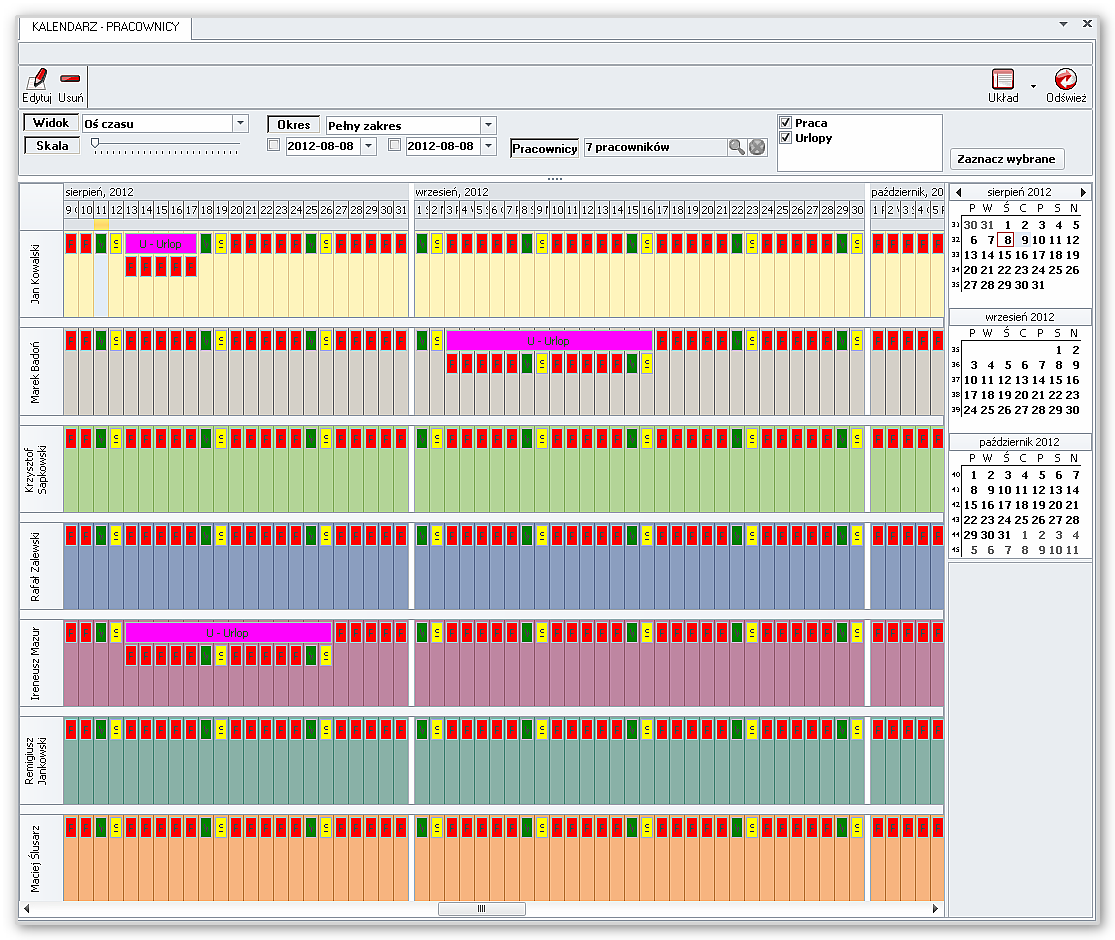Uncheck the Praca checkbox
The height and width of the screenshot is (940, 1115).
point(786,123)
